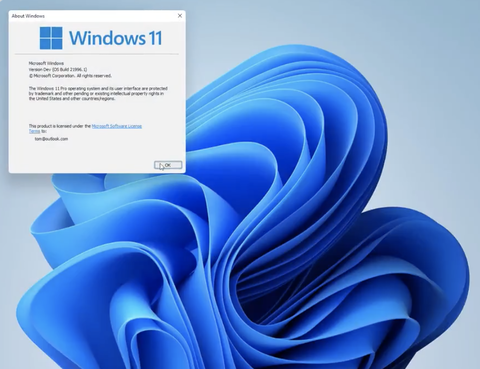Click the "Terms" link on second line
This screenshot has height=369, width=480.
(x=34, y=131)
